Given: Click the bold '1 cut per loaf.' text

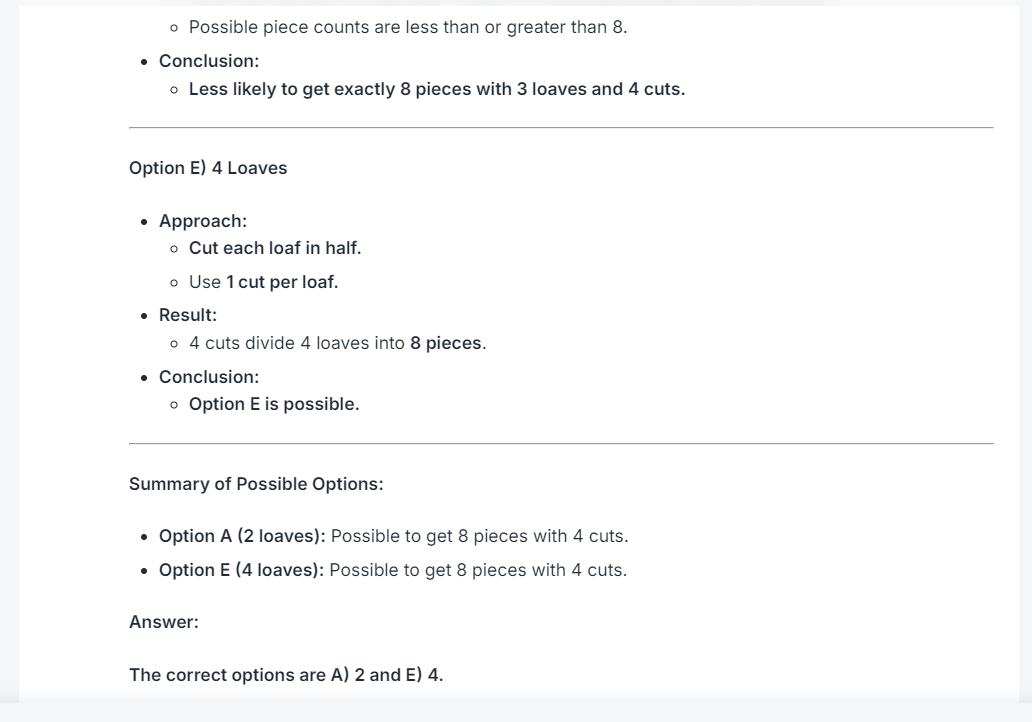Looking at the screenshot, I should tap(282, 282).
